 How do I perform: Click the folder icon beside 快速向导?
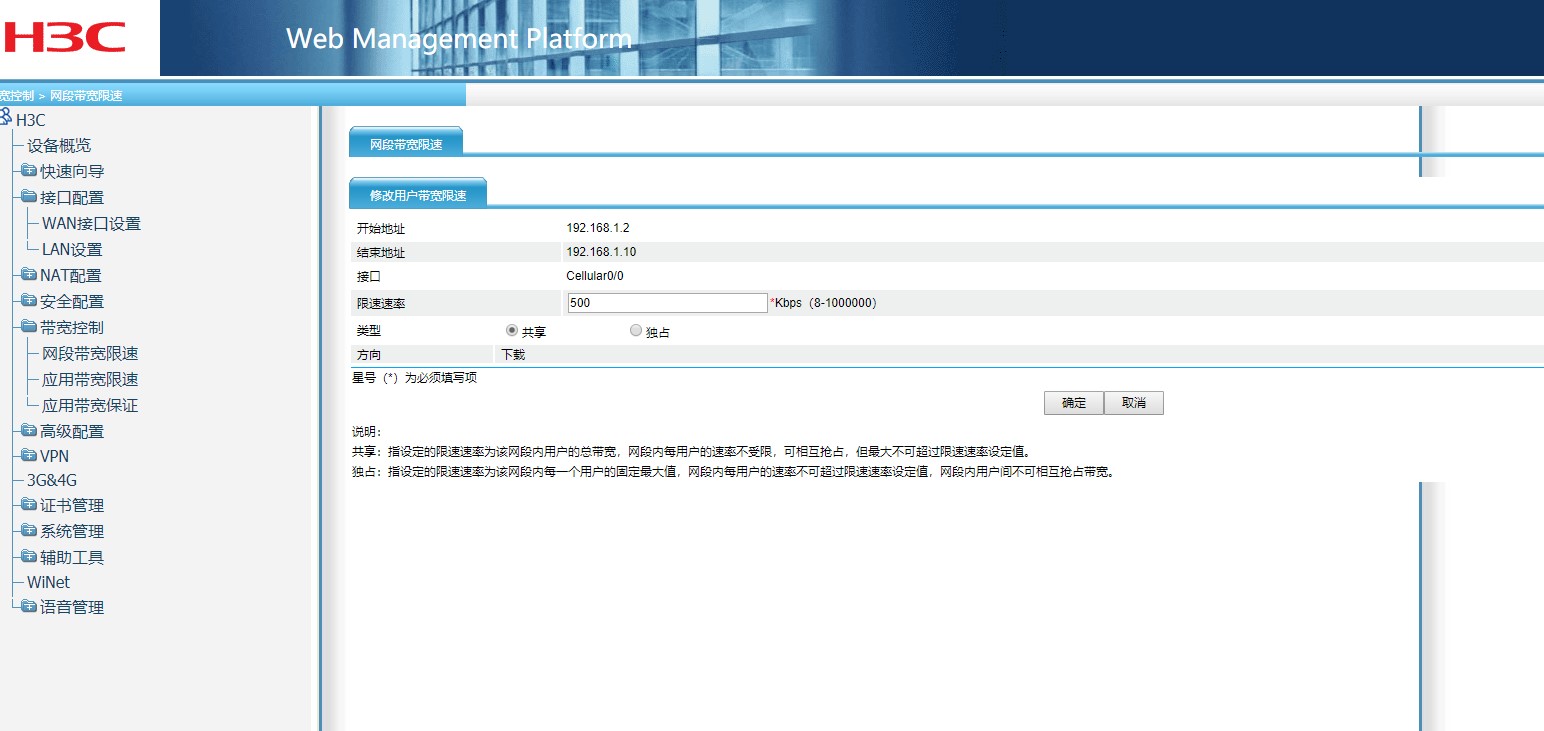point(29,171)
